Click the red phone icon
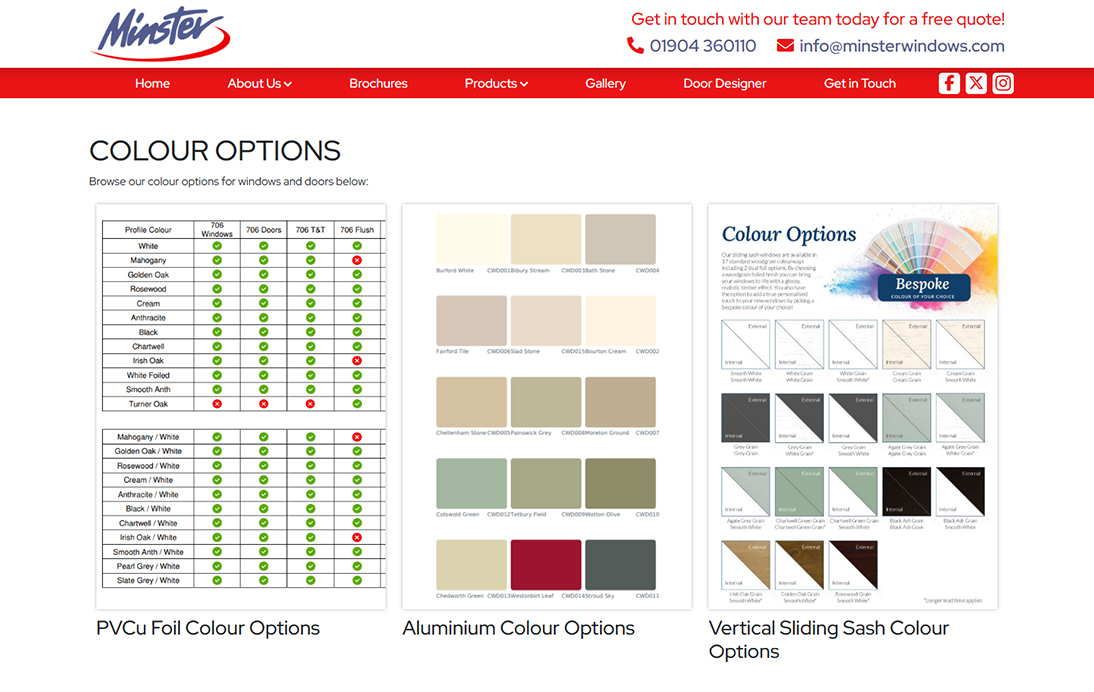This screenshot has width=1094, height=692. (635, 46)
